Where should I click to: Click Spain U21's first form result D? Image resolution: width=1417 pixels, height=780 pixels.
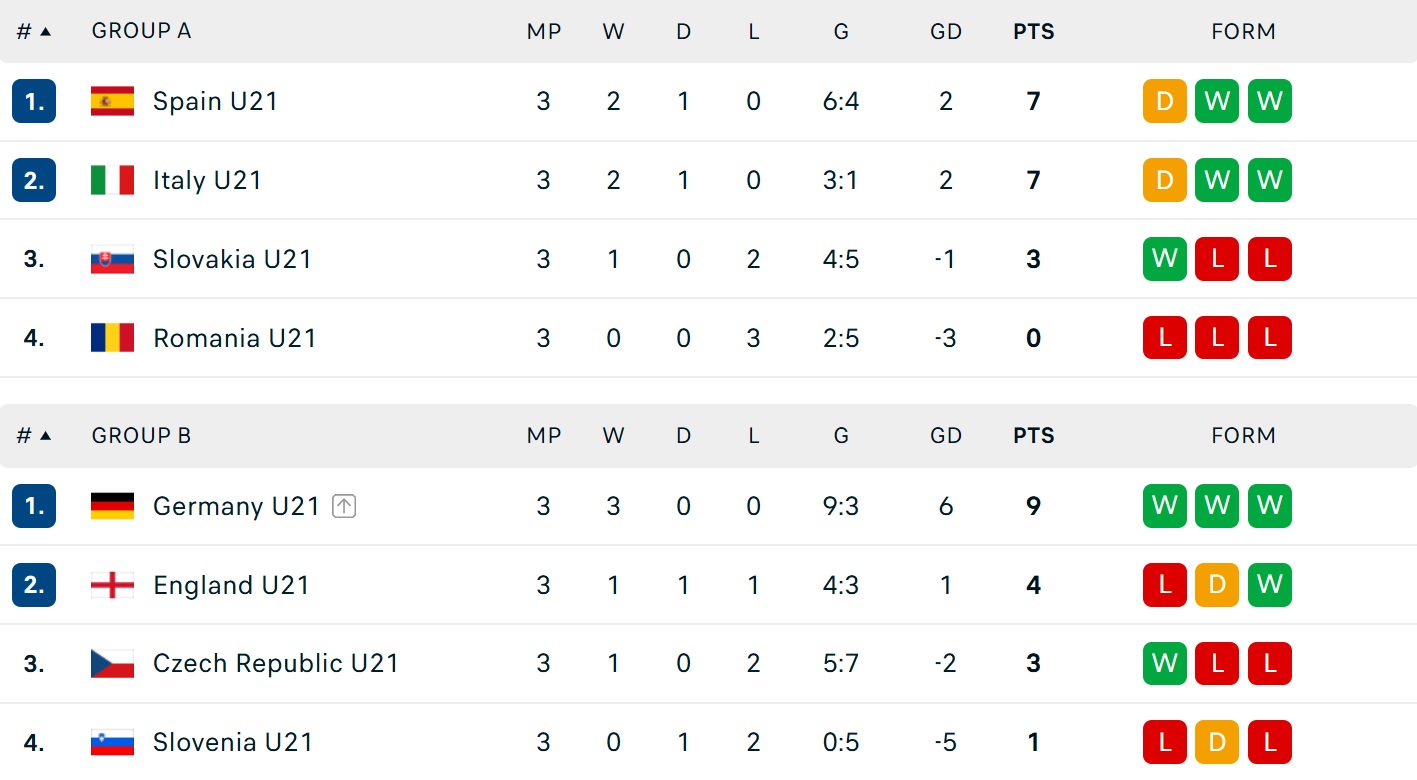(1165, 101)
